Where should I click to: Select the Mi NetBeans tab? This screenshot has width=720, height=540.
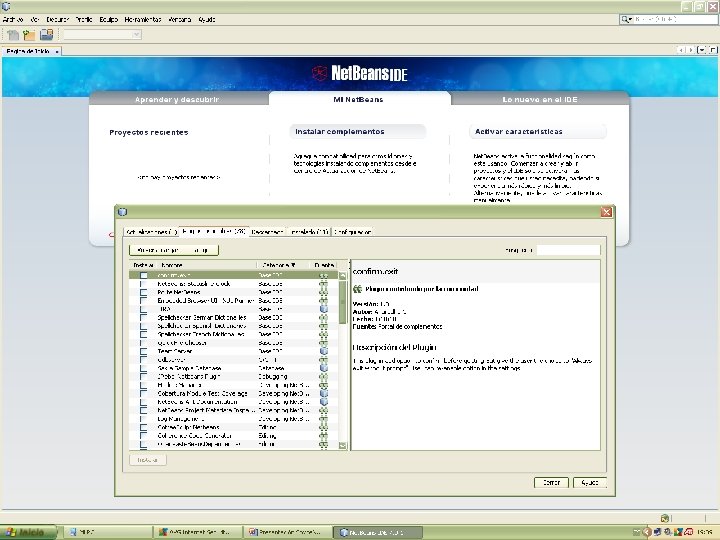[x=359, y=99]
